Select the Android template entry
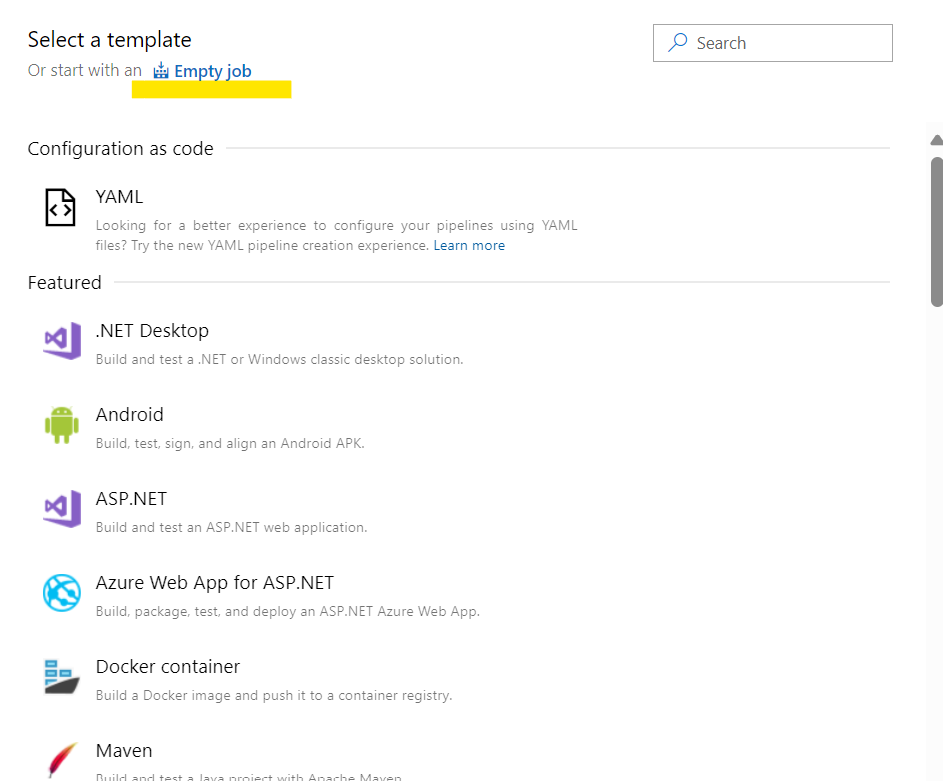This screenshot has height=781, width=943. pyautogui.click(x=129, y=414)
